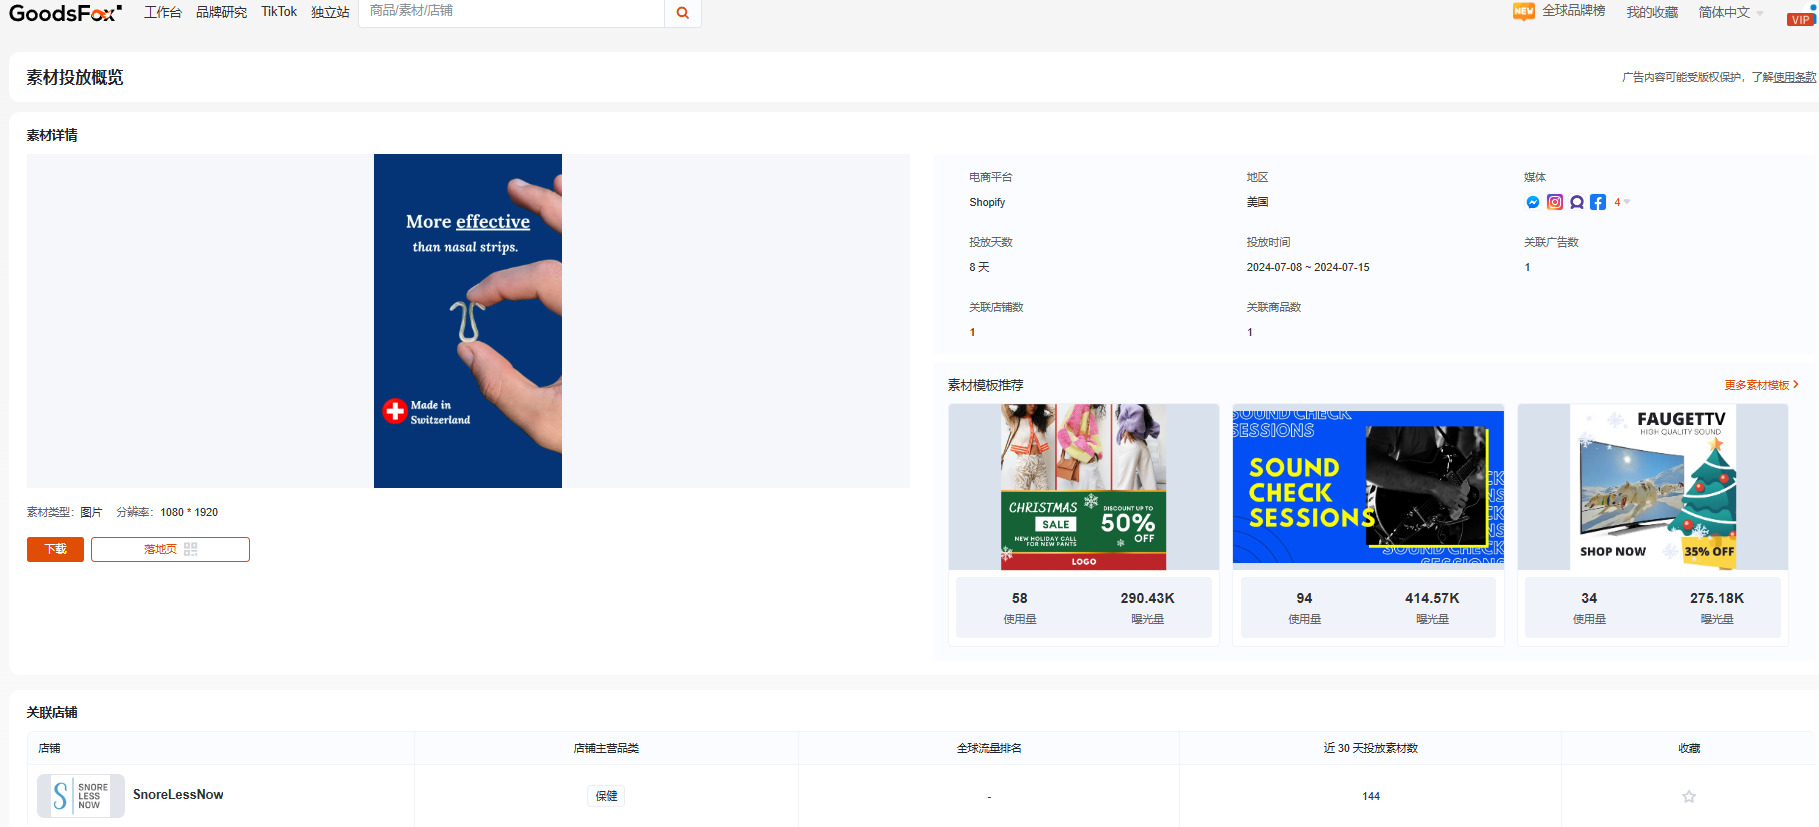The height and width of the screenshot is (827, 1819).
Task: Click the 落地页 button
Action: tap(170, 549)
